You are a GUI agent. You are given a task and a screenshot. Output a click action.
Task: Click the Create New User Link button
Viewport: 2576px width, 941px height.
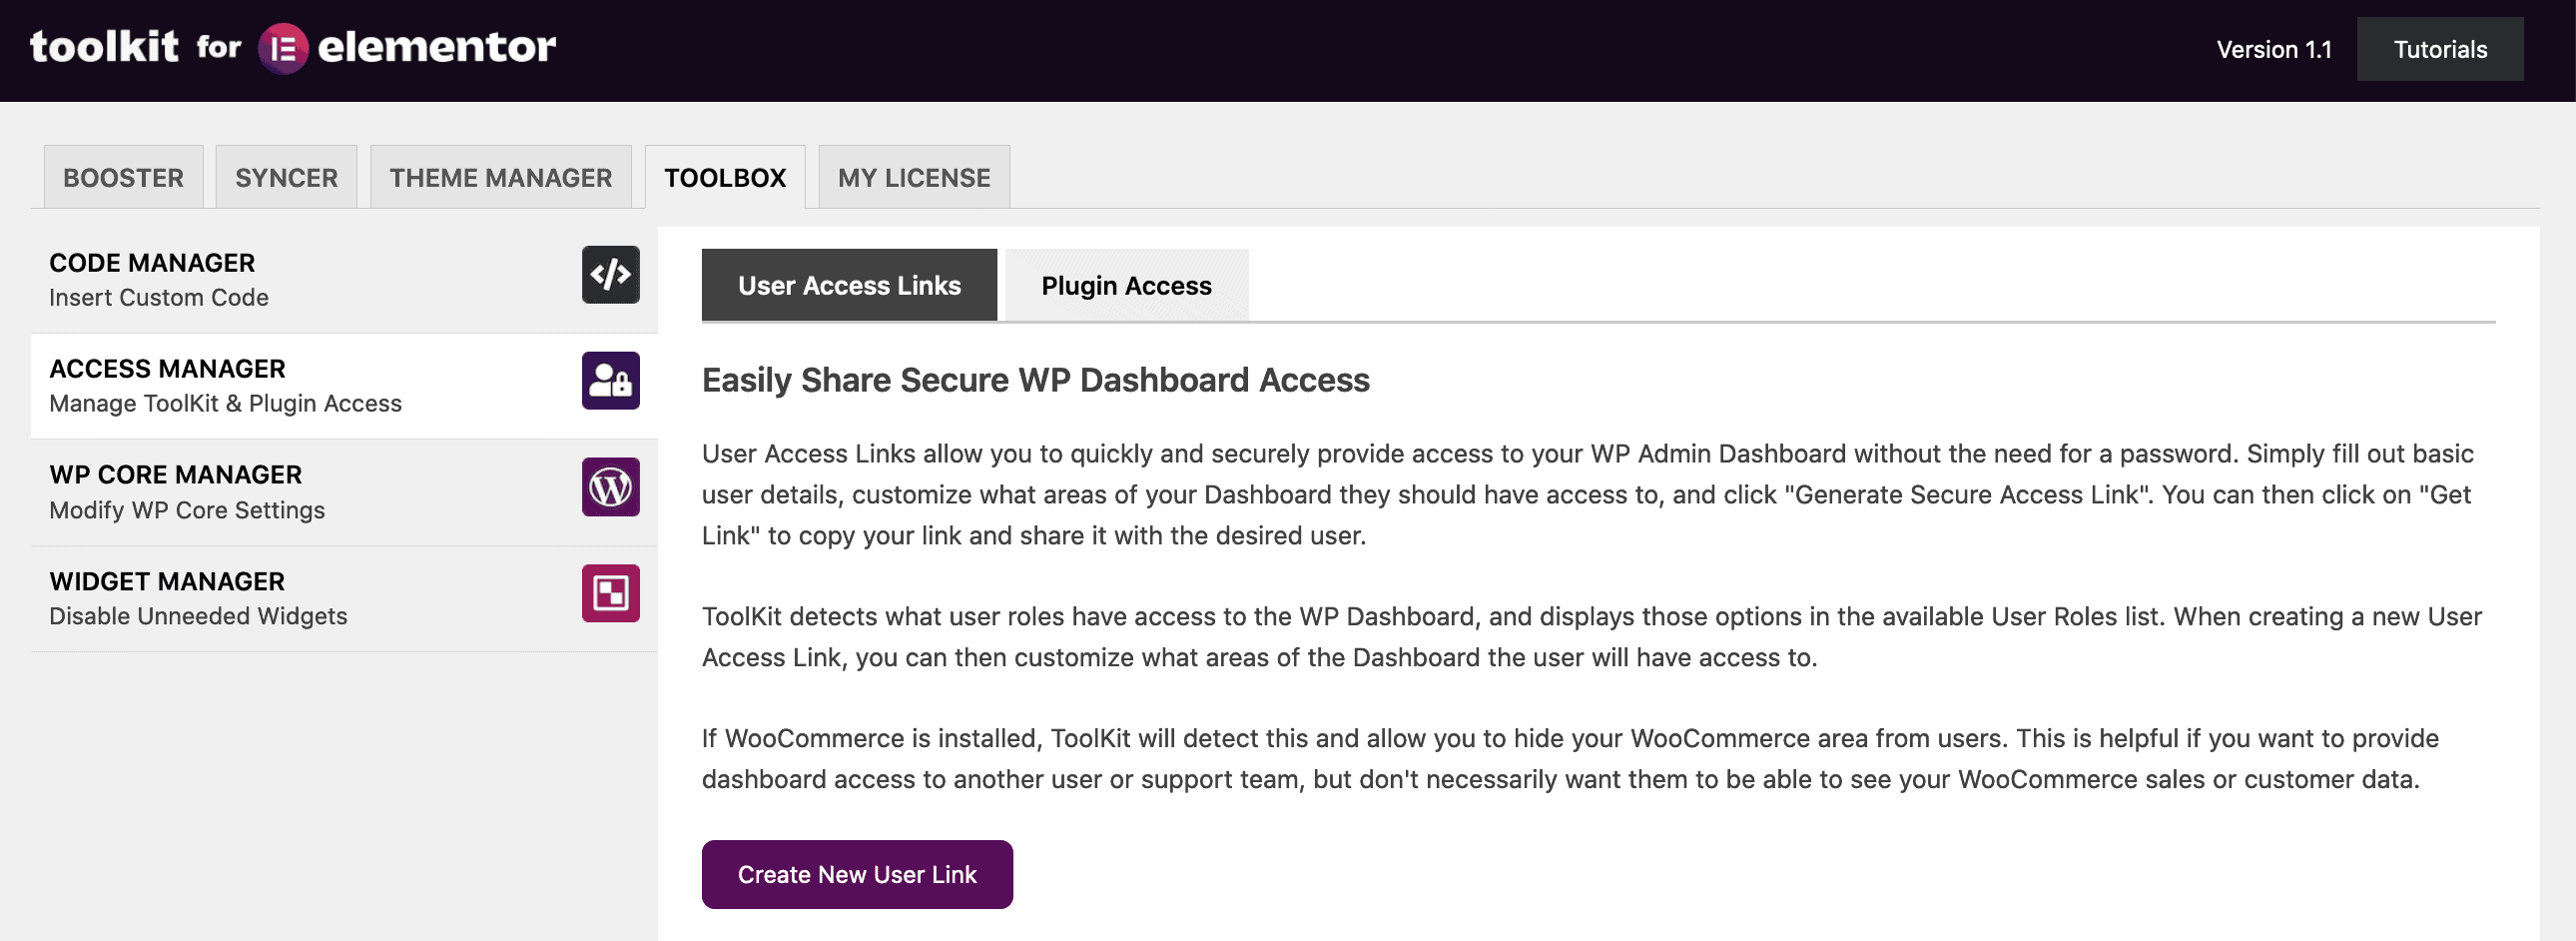tap(857, 874)
